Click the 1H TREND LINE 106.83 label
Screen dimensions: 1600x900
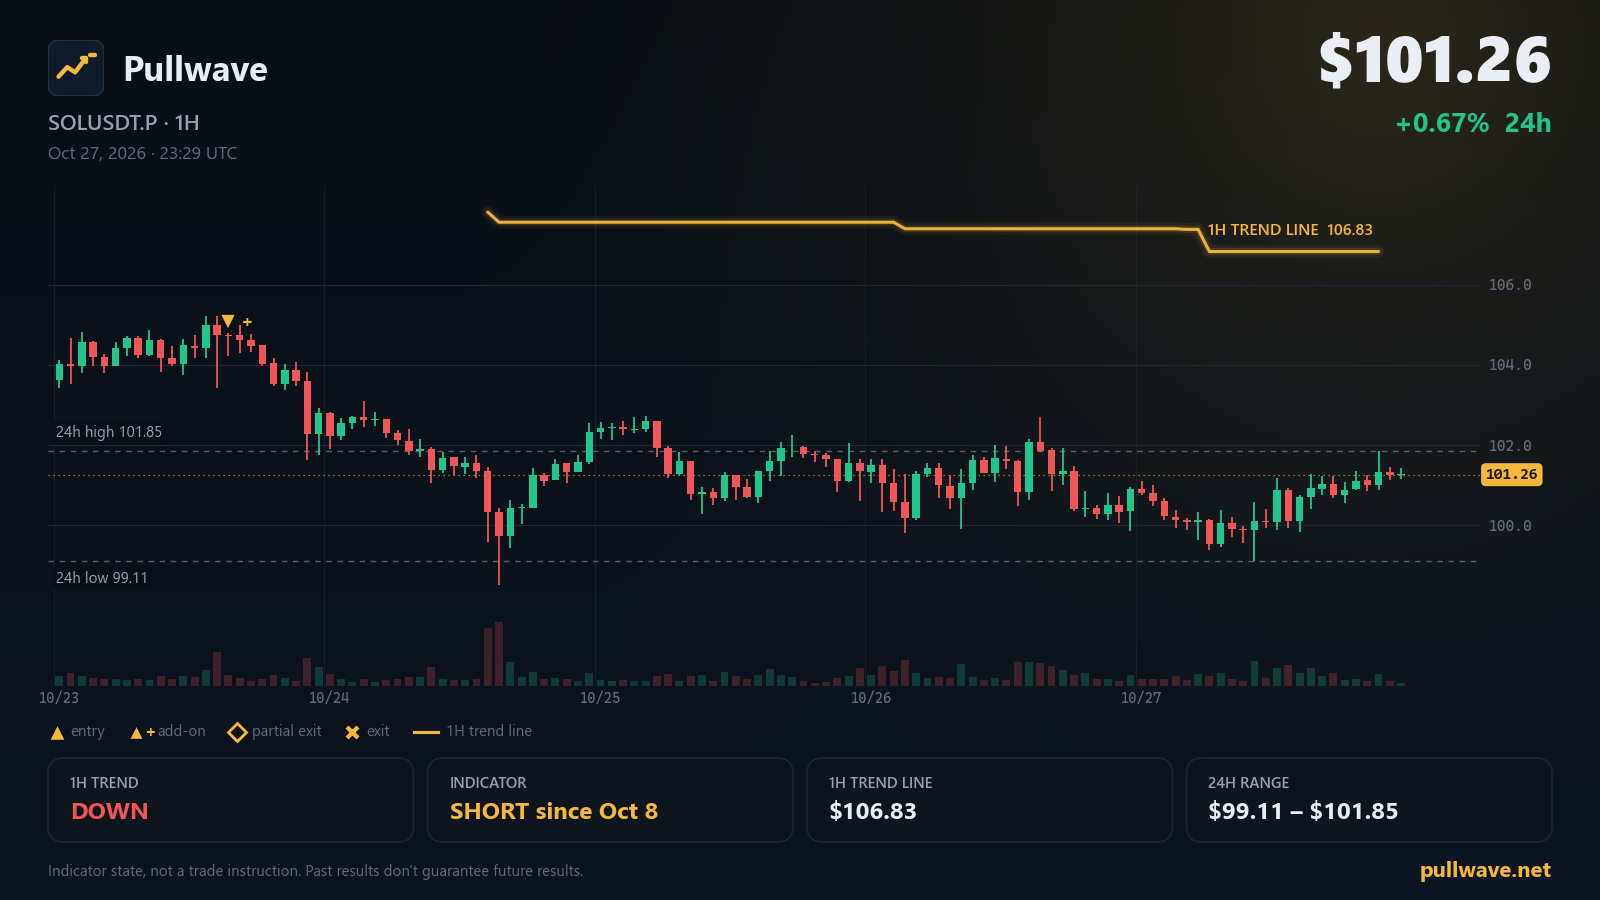click(x=1290, y=230)
